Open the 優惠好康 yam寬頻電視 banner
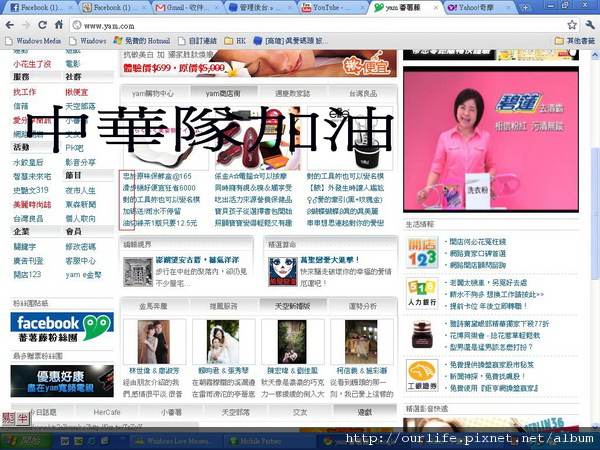 [62, 381]
